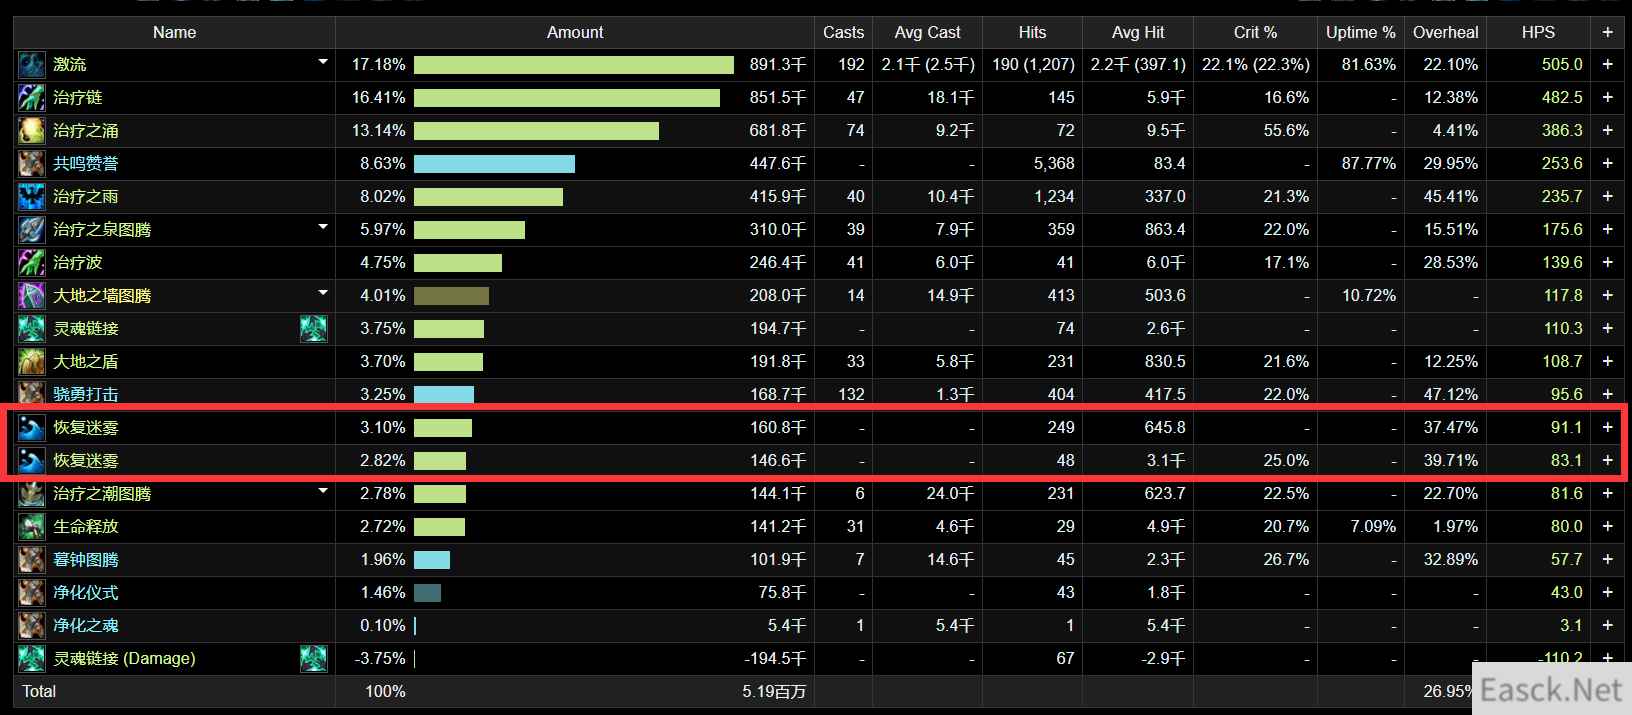Sort by the Uptime % column header
The image size is (1632, 715).
(x=1361, y=32)
